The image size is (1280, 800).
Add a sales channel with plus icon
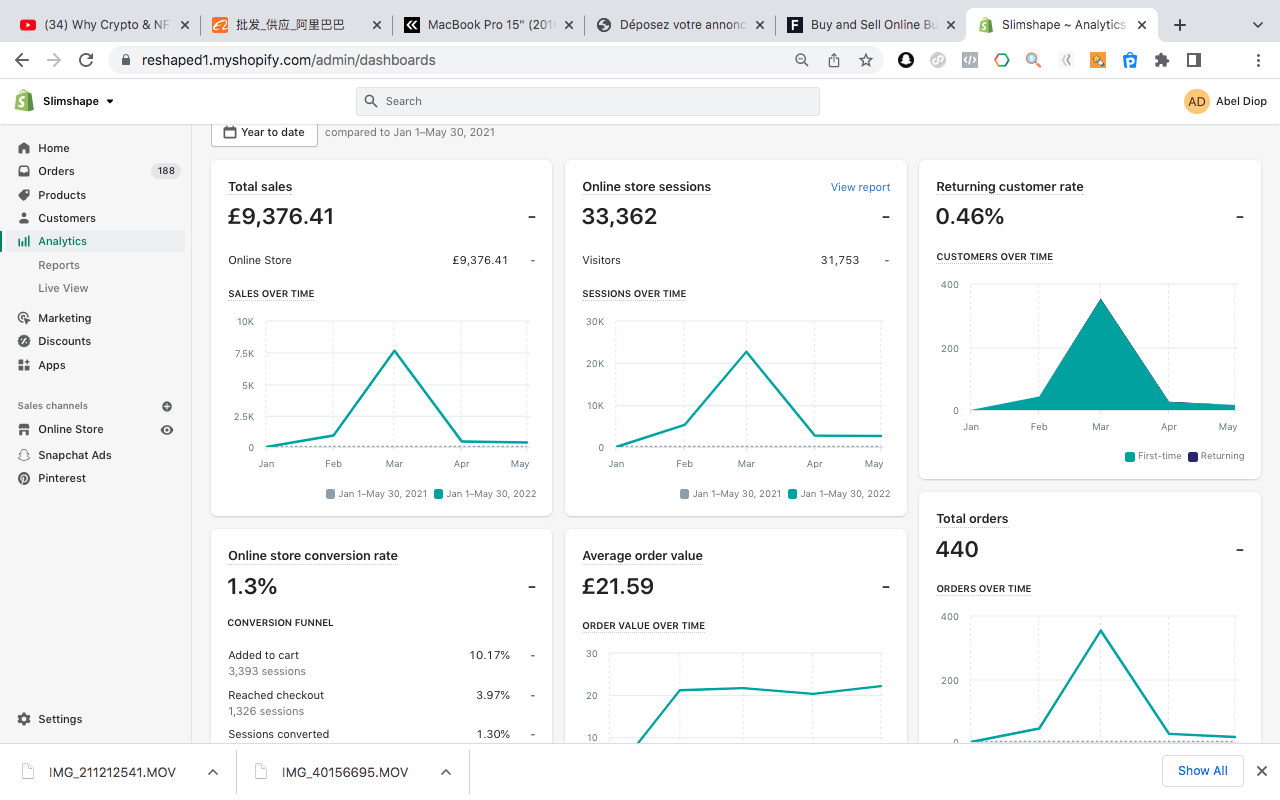click(167, 406)
